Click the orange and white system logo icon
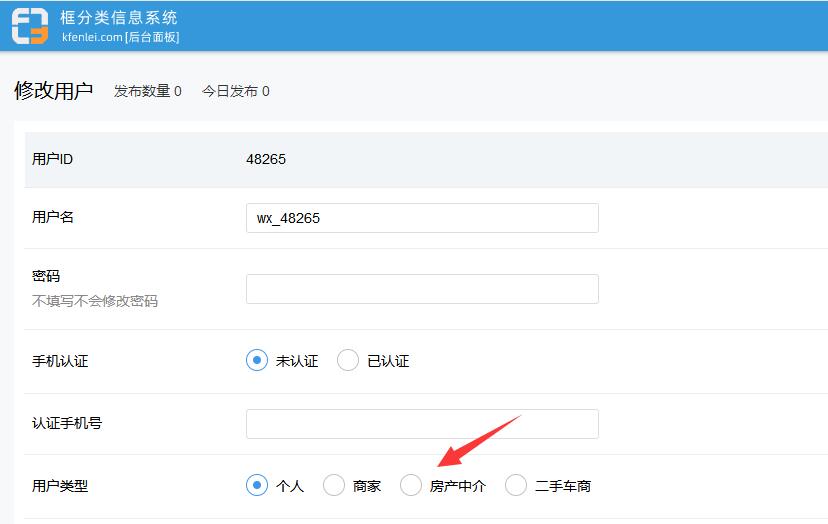The image size is (828, 524). click(x=30, y=26)
